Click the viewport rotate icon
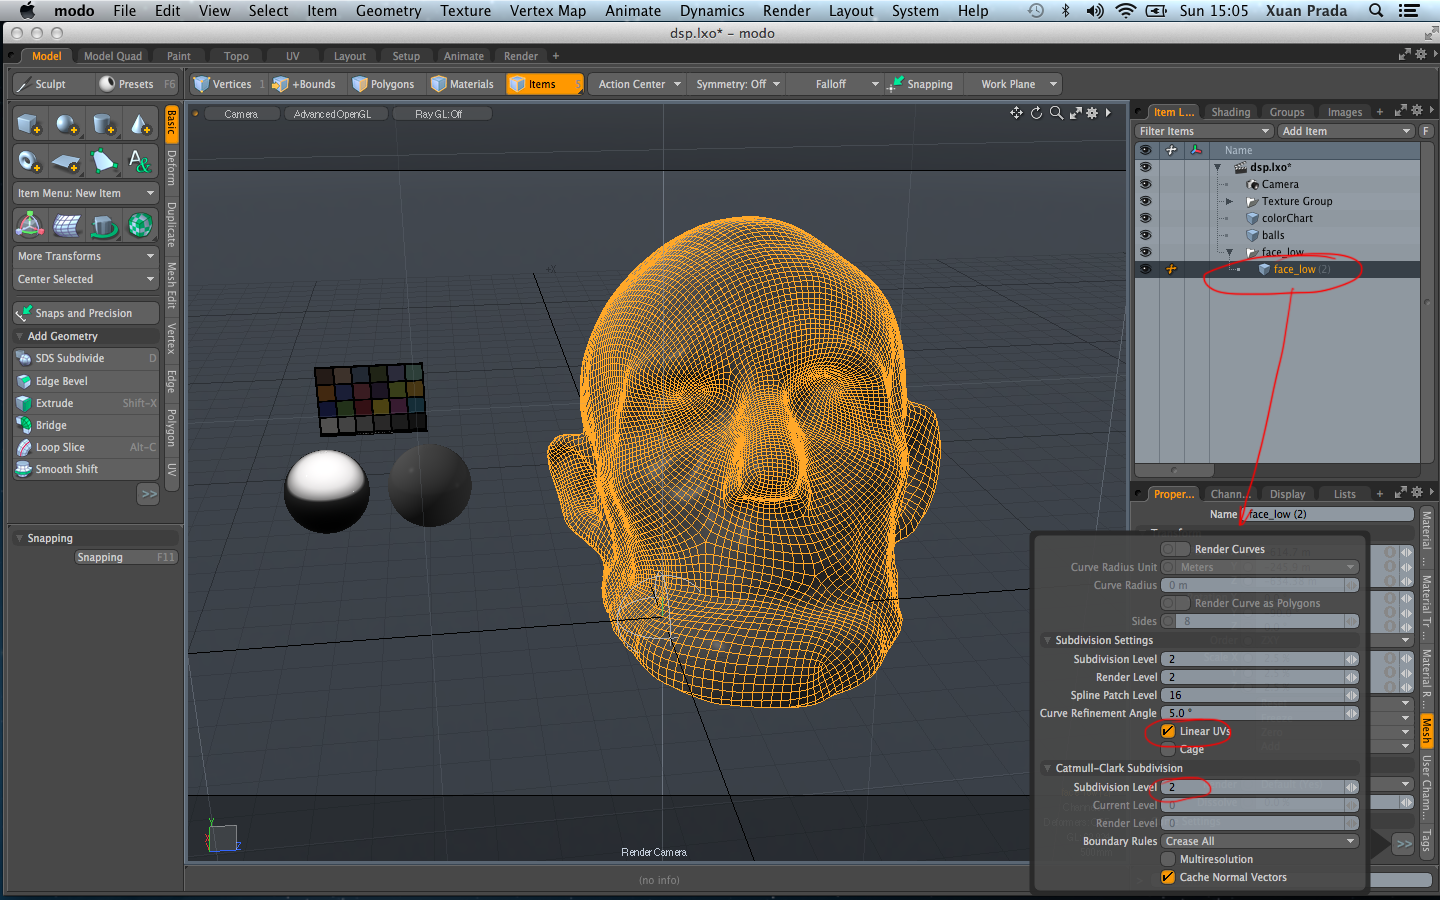Viewport: 1440px width, 900px height. pos(1036,113)
